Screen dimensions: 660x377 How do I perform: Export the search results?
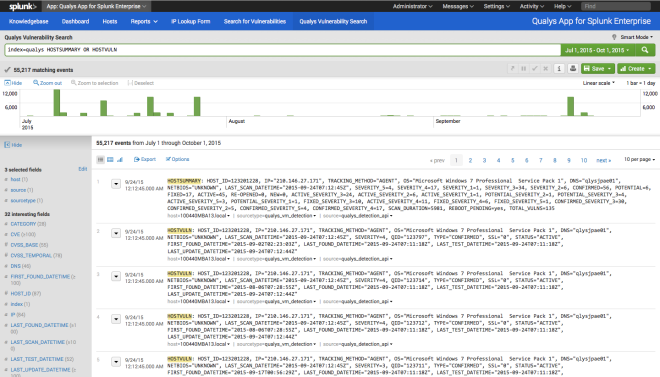coord(145,159)
